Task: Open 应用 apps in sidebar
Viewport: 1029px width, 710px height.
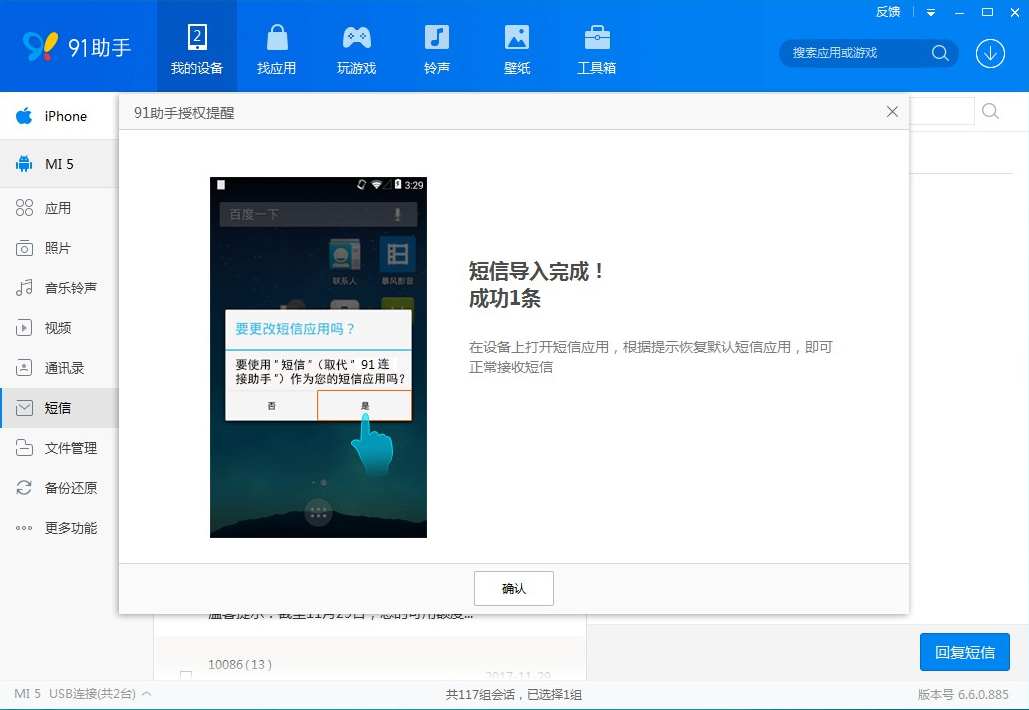Action: coord(59,208)
